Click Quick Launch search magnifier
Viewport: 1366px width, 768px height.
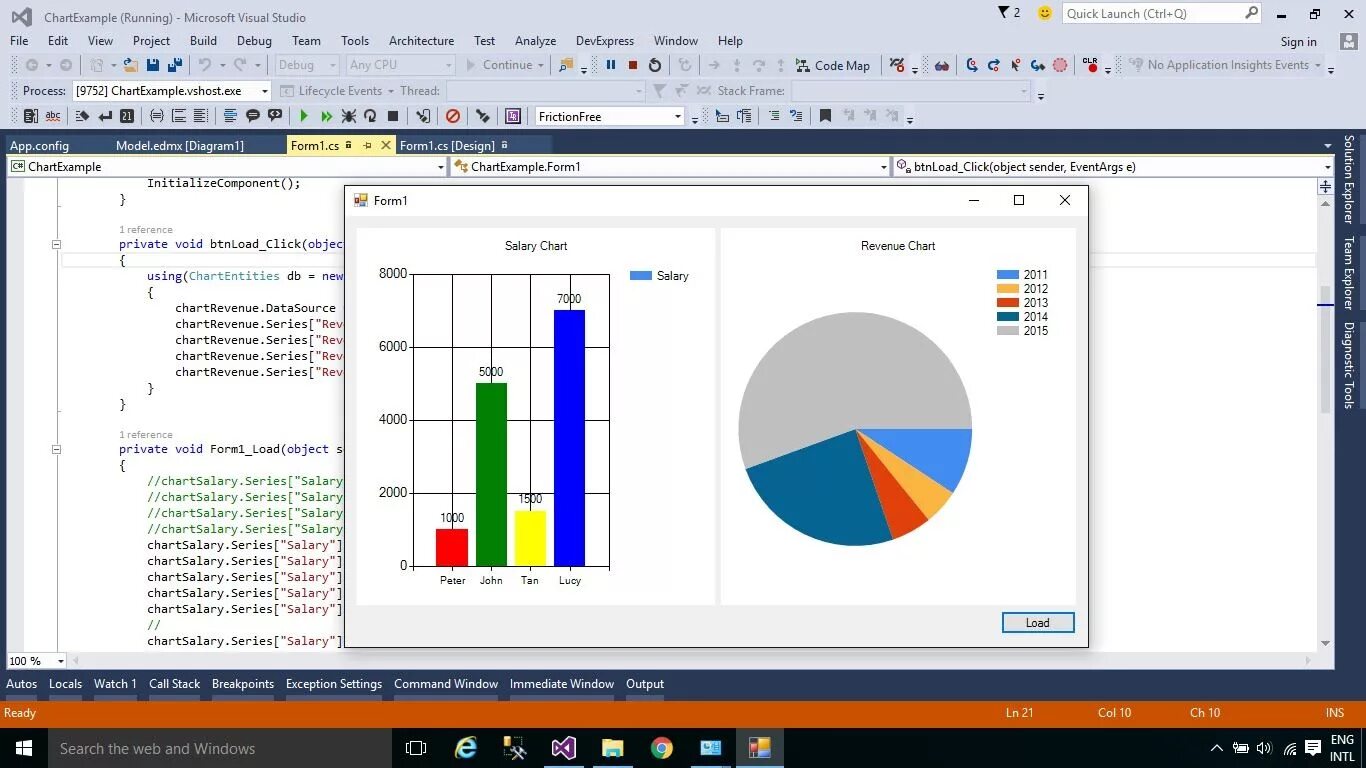pyautogui.click(x=1251, y=13)
